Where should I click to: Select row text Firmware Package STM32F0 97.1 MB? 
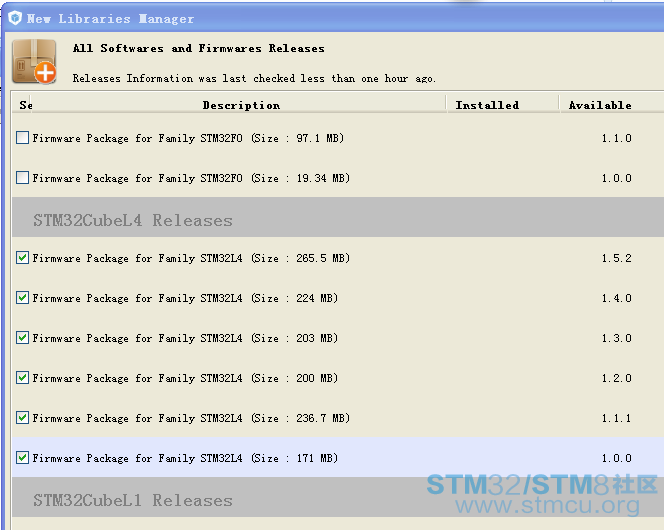188,138
